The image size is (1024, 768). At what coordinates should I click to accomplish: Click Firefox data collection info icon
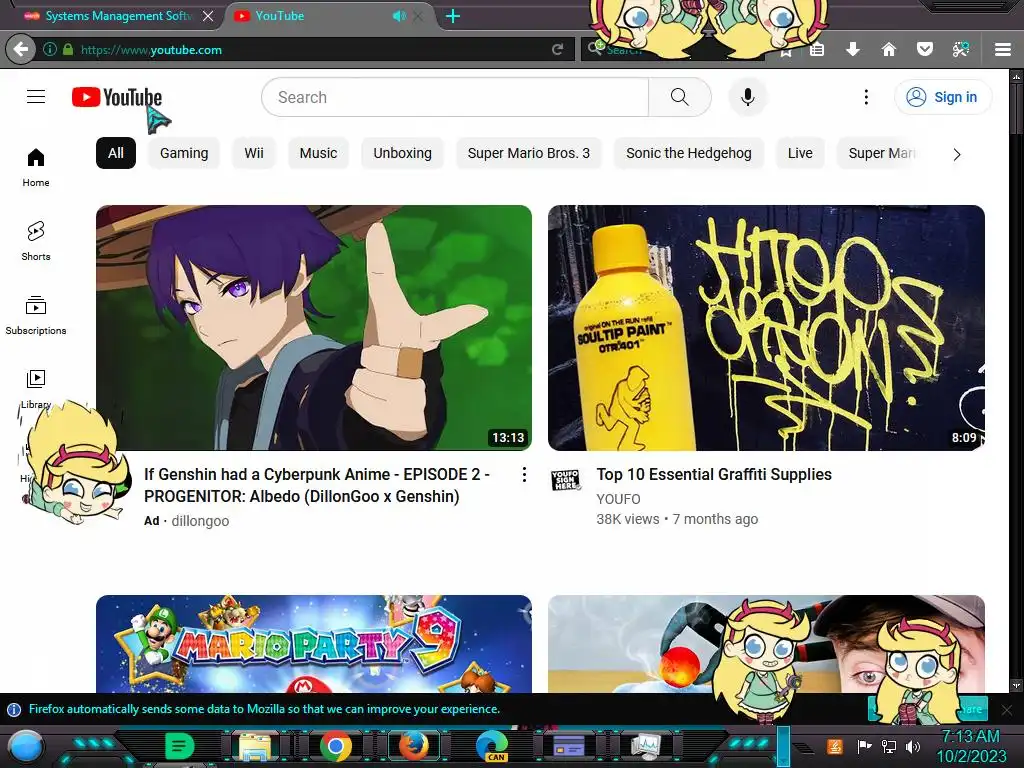[13, 709]
